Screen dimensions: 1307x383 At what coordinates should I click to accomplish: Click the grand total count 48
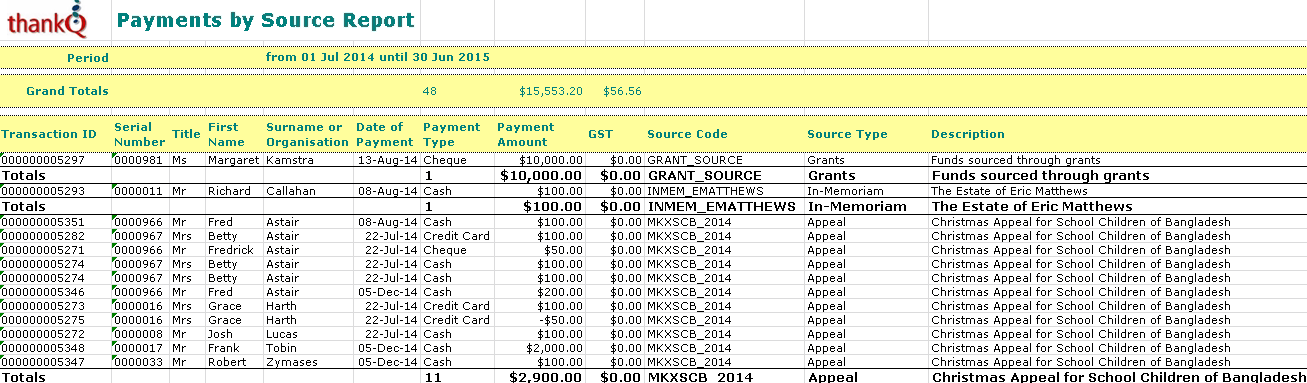point(430,91)
